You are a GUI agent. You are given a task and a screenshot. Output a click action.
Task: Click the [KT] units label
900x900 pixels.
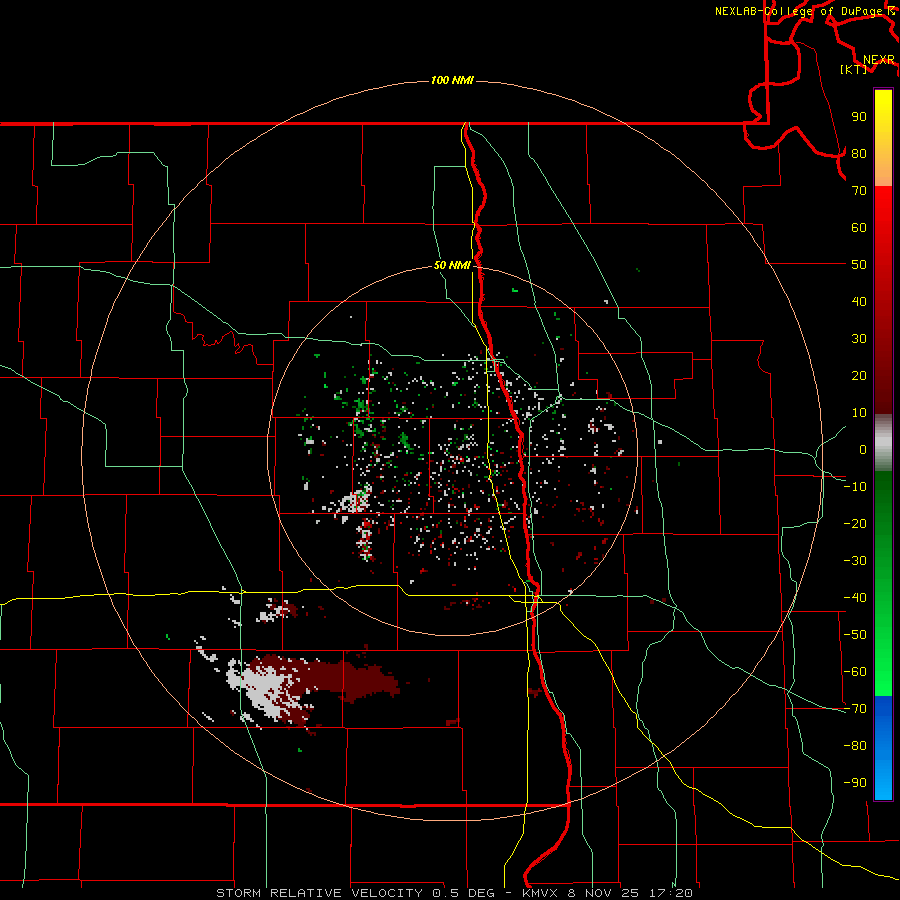point(853,69)
